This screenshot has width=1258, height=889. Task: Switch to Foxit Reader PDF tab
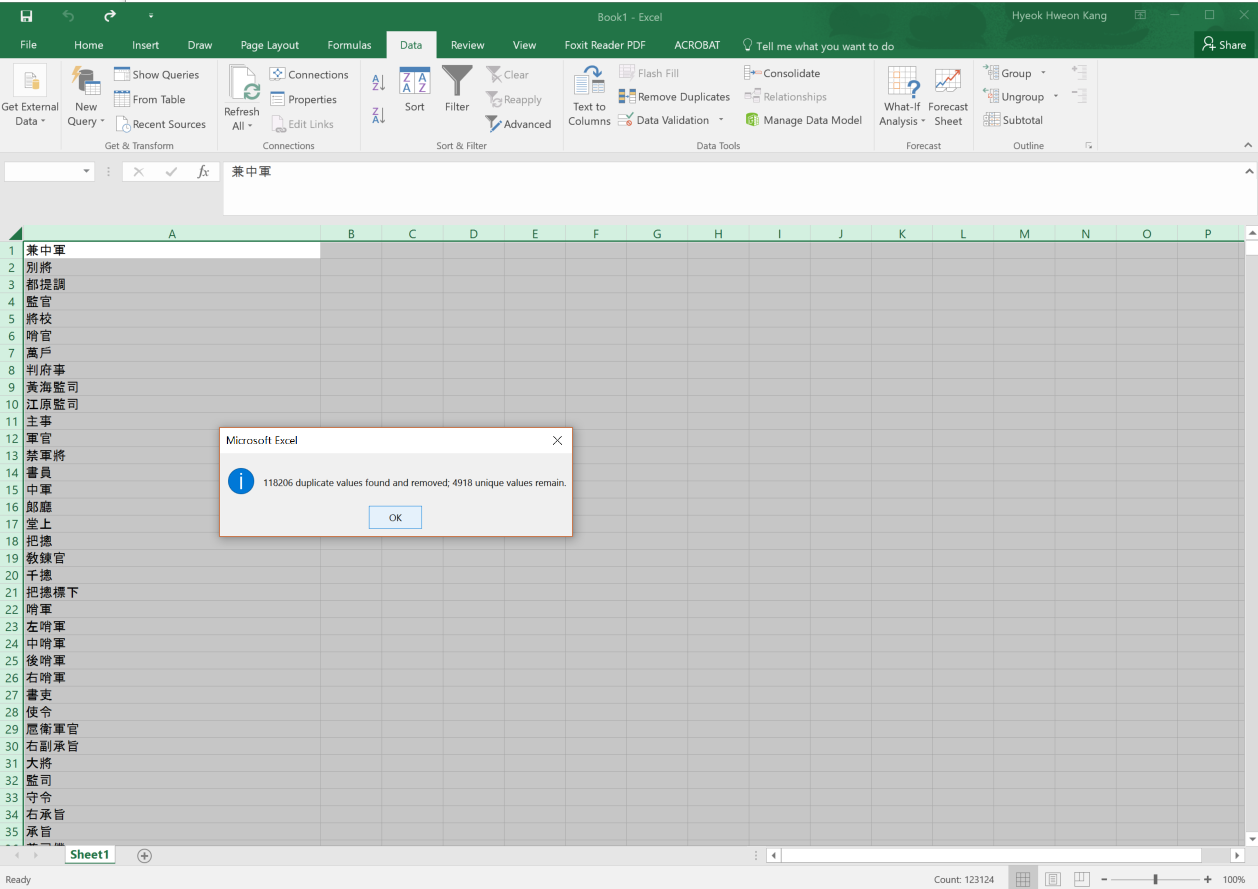coord(605,45)
